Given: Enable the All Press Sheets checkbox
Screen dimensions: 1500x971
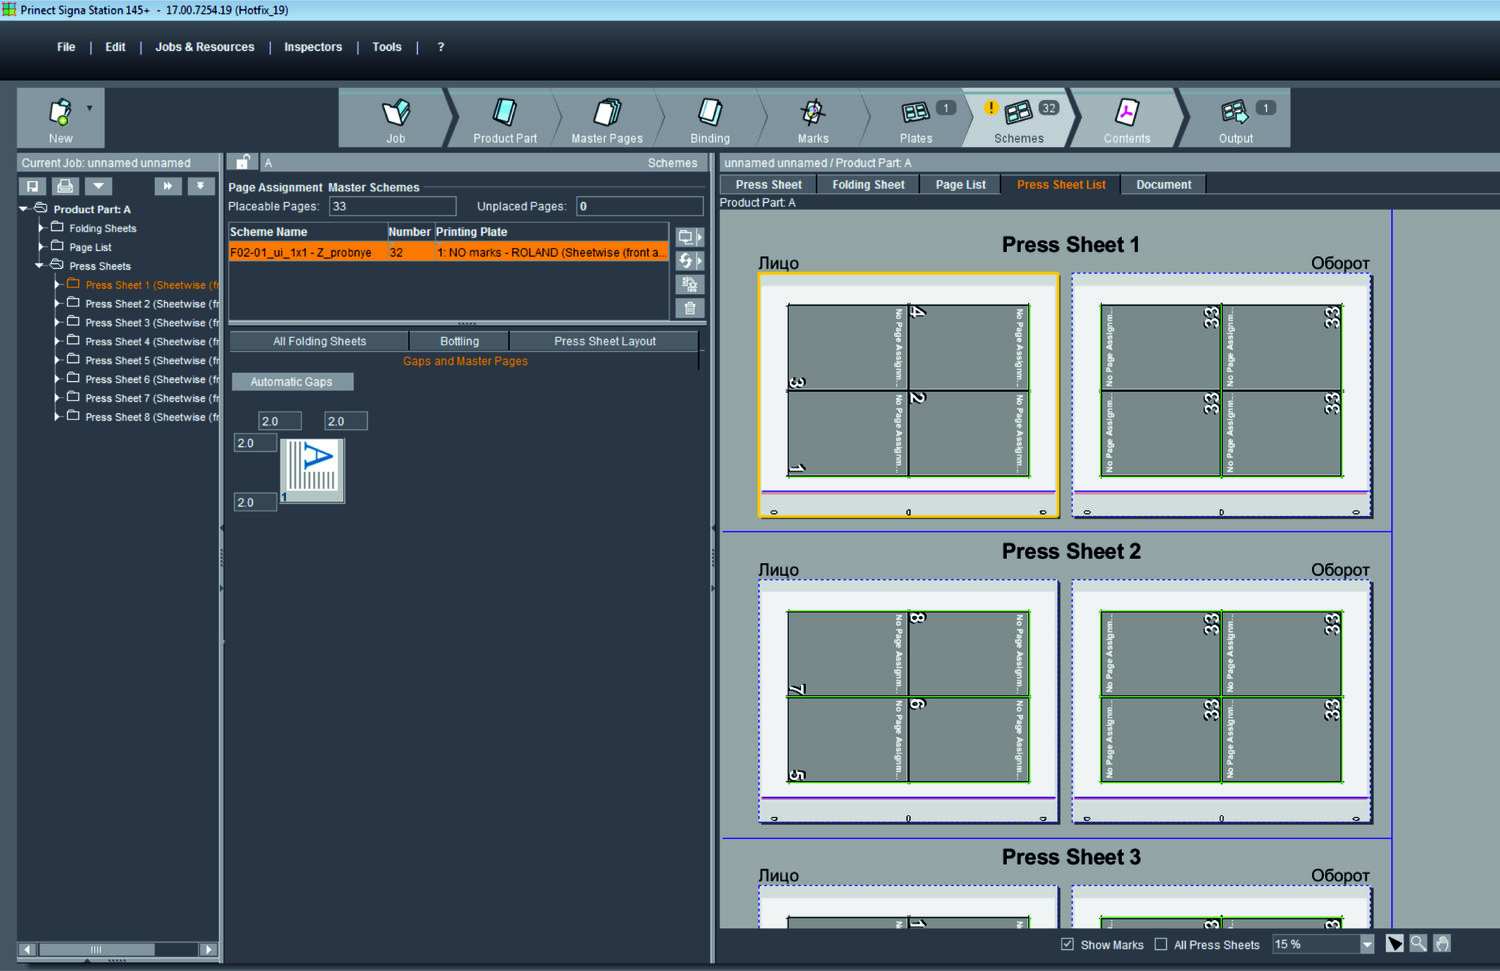Looking at the screenshot, I should [1161, 944].
